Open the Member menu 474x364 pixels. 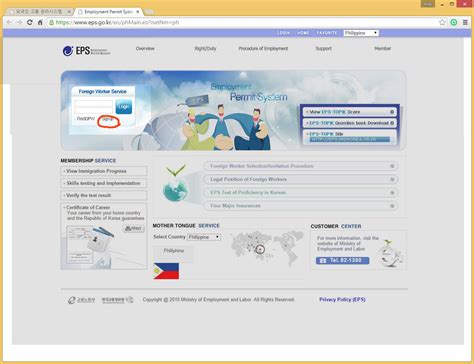click(x=383, y=49)
